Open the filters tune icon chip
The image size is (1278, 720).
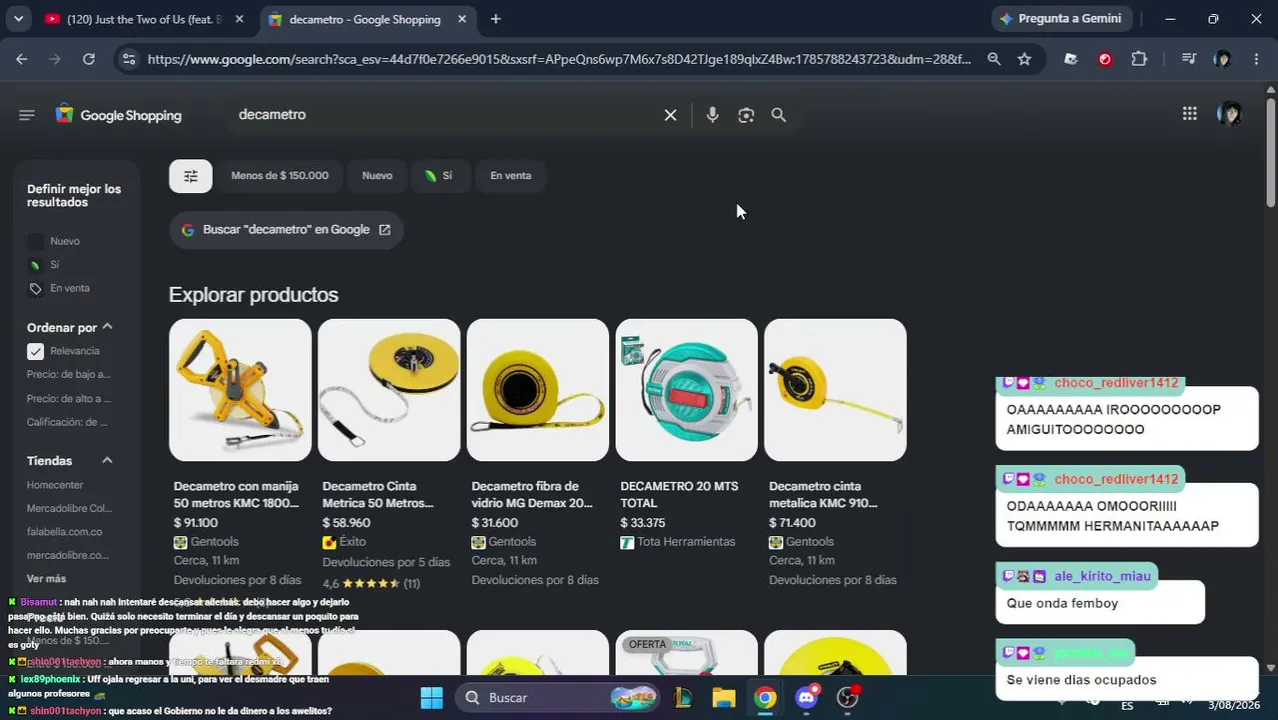click(x=191, y=176)
